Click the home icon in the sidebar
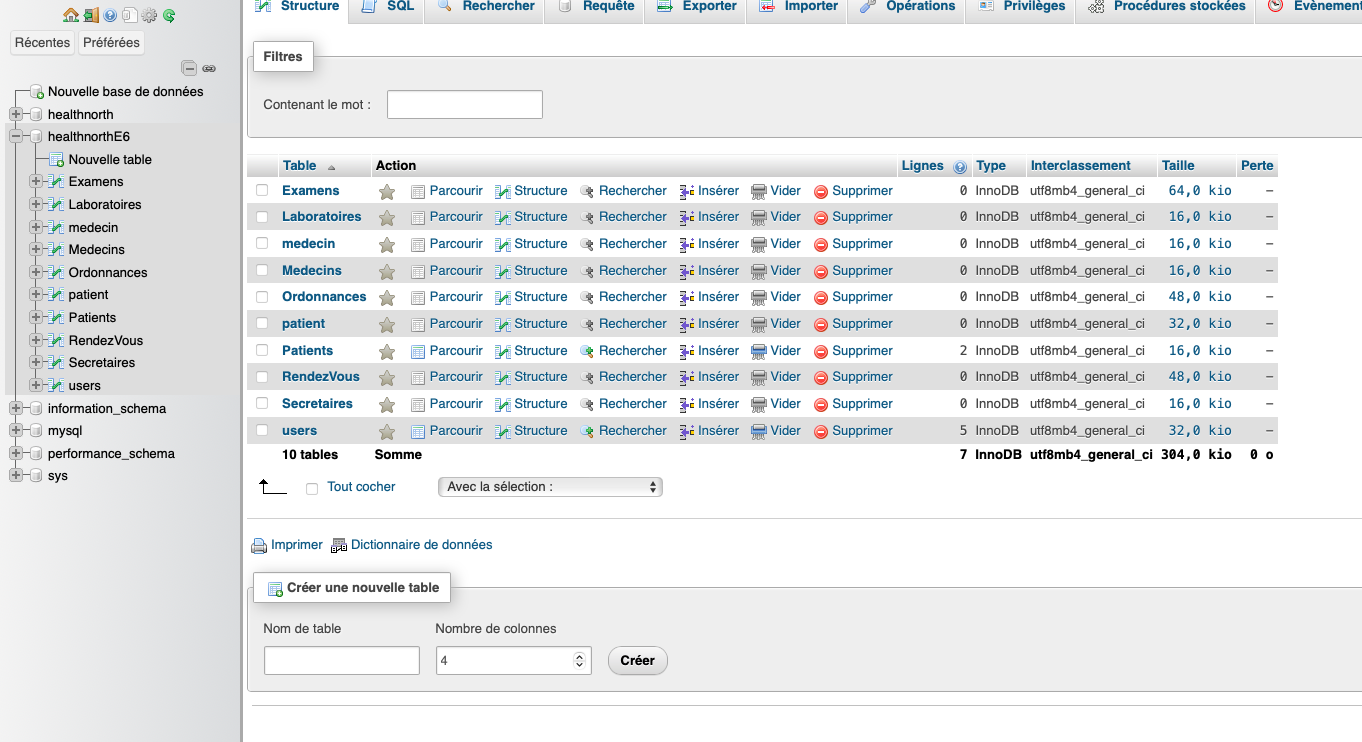This screenshot has width=1362, height=742. pos(70,15)
